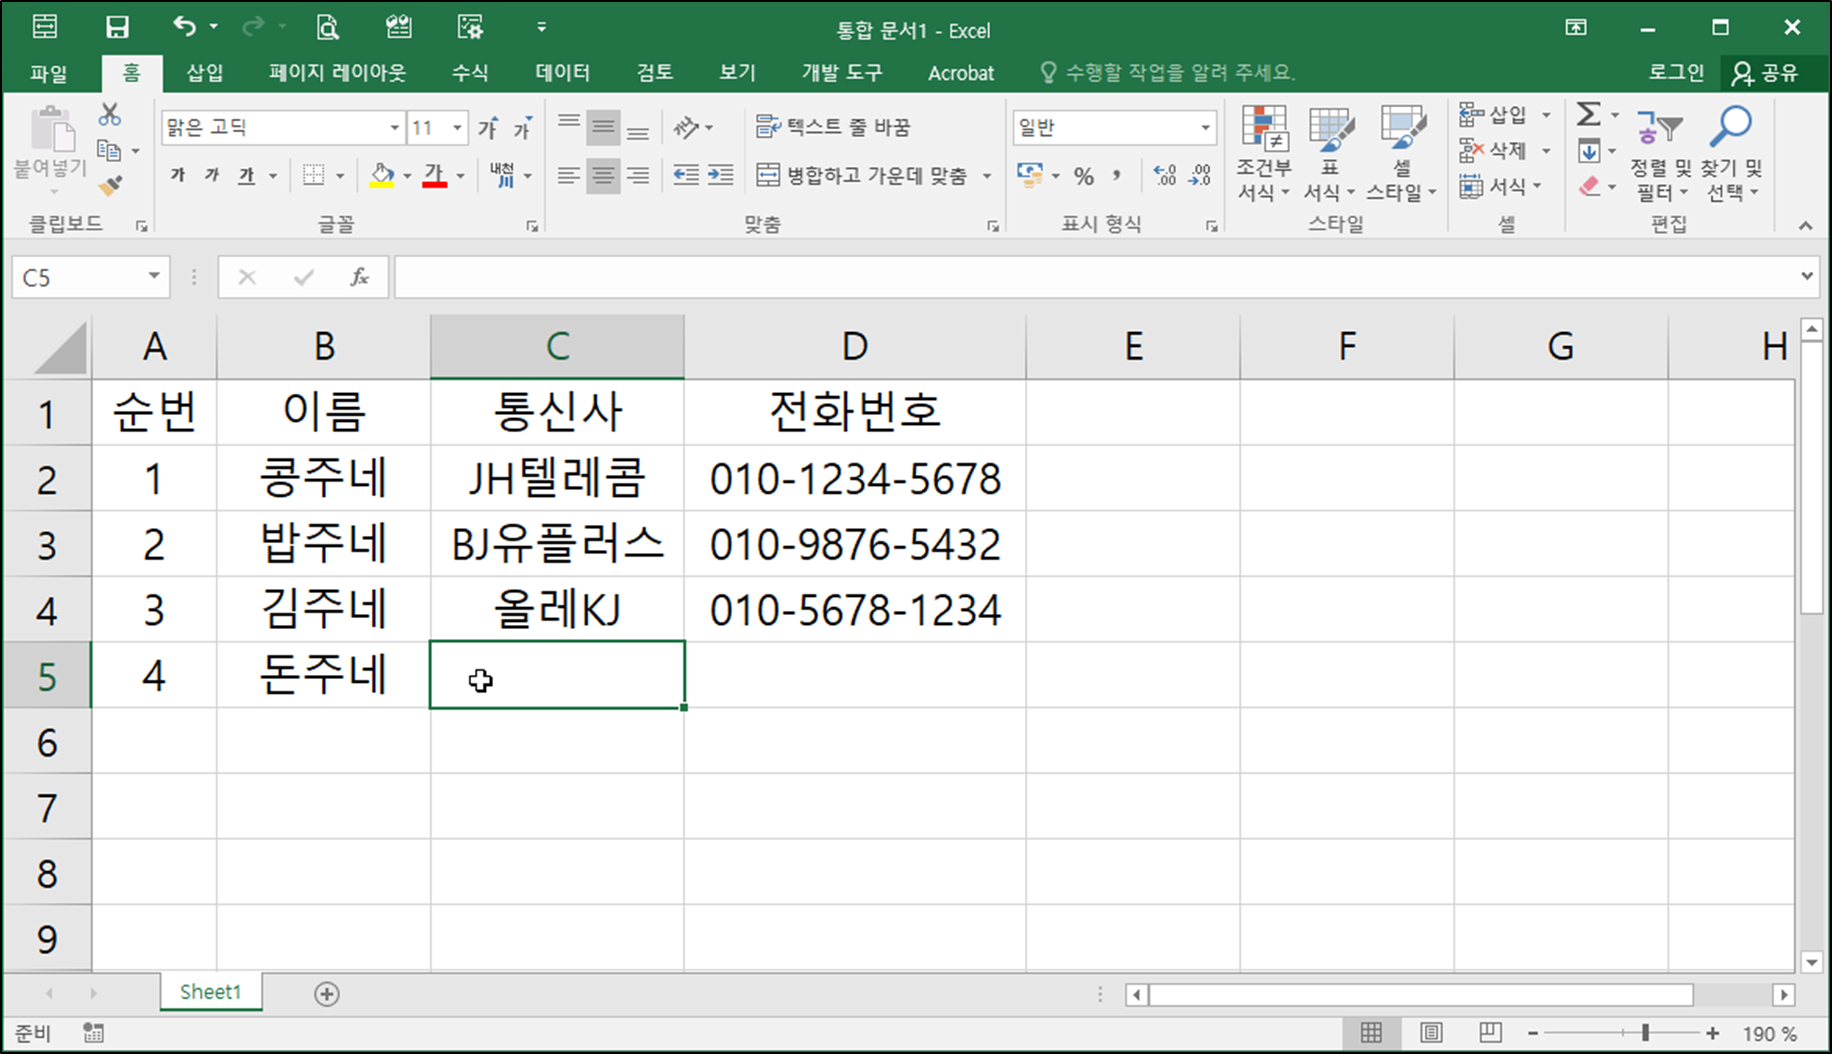Activate the Format Painter brush
Image resolution: width=1832 pixels, height=1054 pixels.
click(x=110, y=185)
